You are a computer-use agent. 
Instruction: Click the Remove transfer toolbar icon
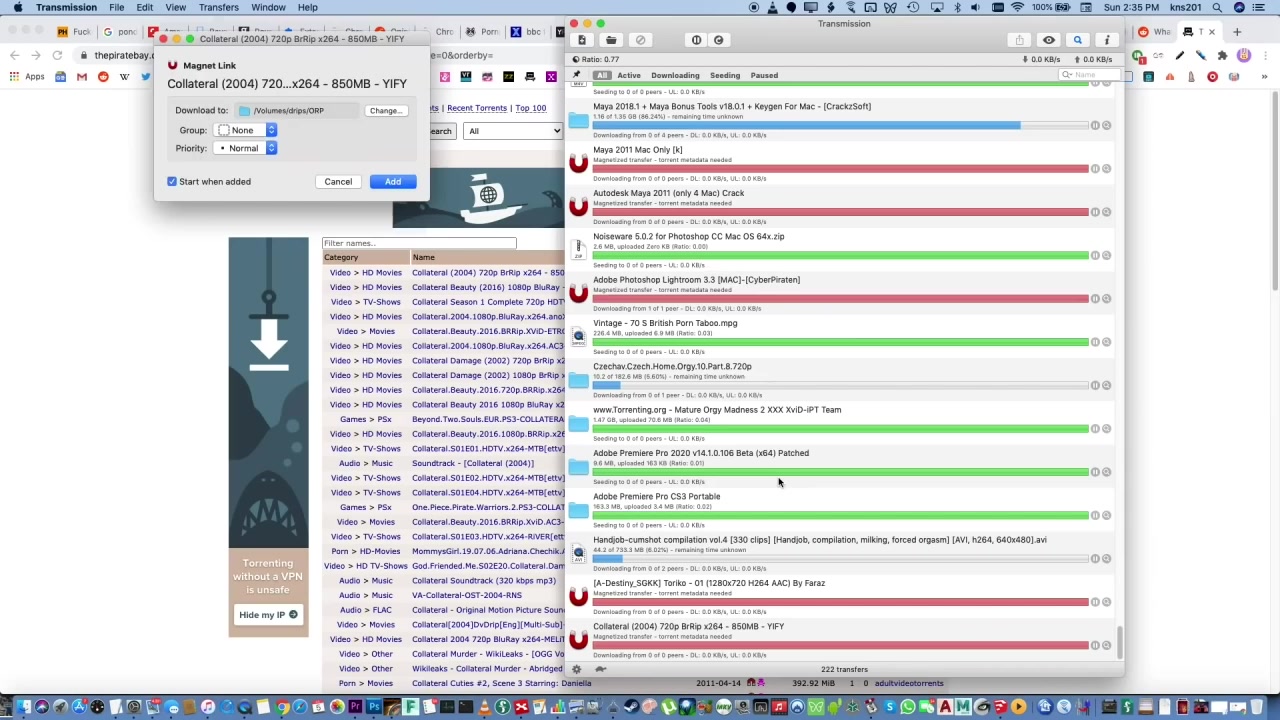click(x=641, y=40)
